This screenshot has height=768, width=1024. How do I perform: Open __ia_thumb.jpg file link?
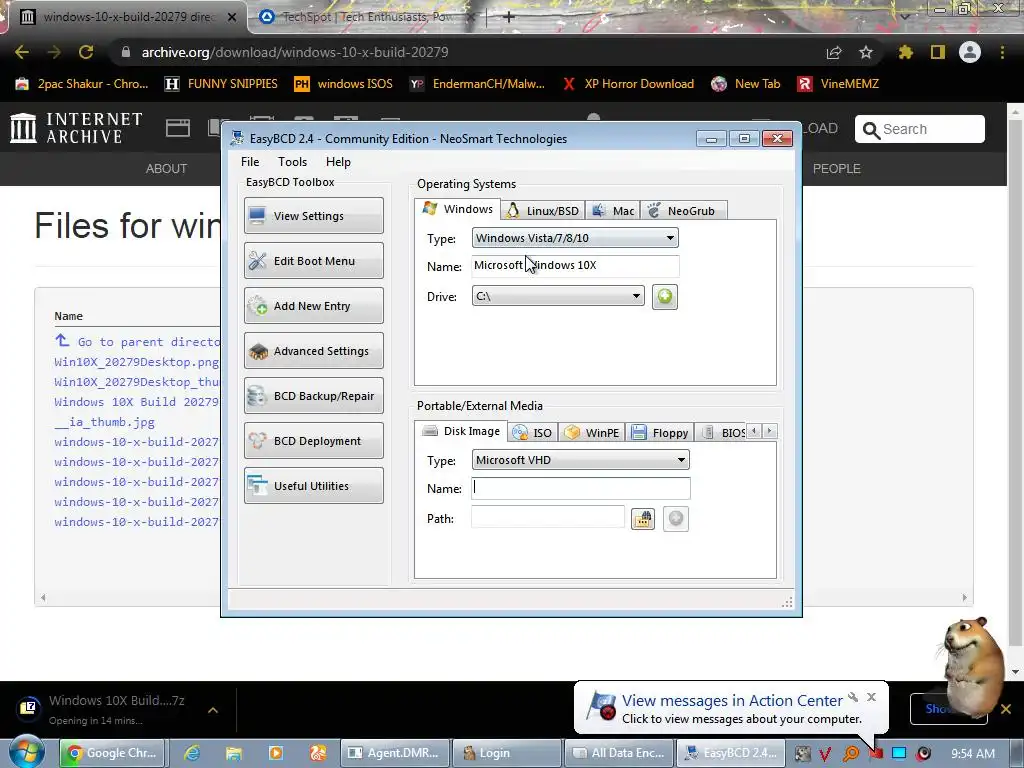pyautogui.click(x=104, y=422)
